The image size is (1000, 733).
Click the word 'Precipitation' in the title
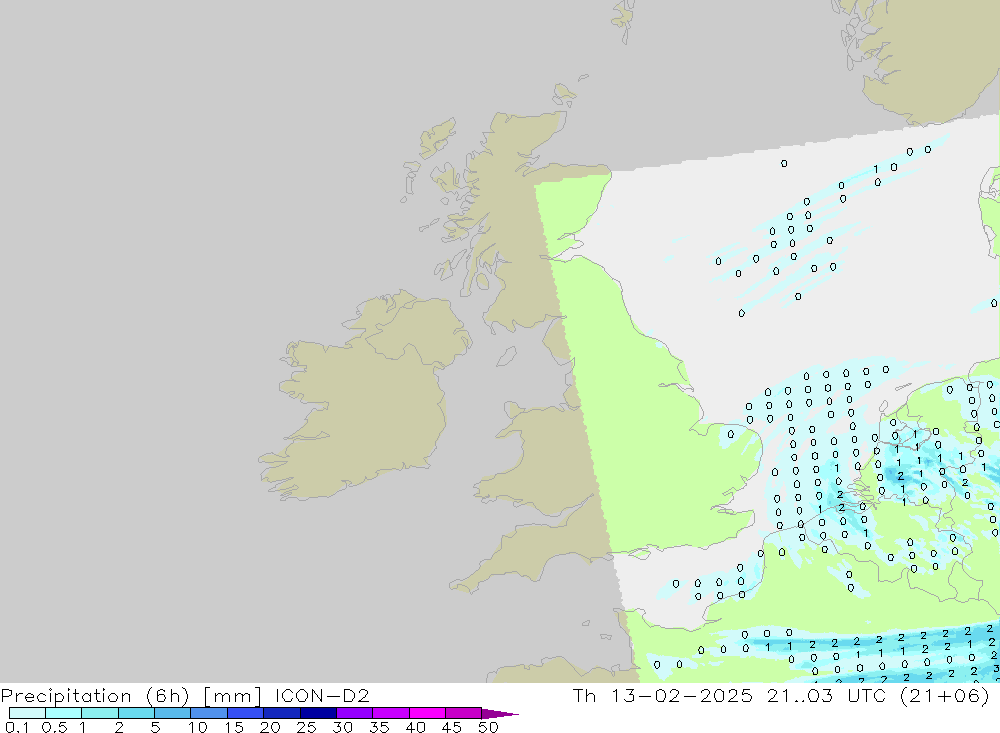pyautogui.click(x=66, y=696)
